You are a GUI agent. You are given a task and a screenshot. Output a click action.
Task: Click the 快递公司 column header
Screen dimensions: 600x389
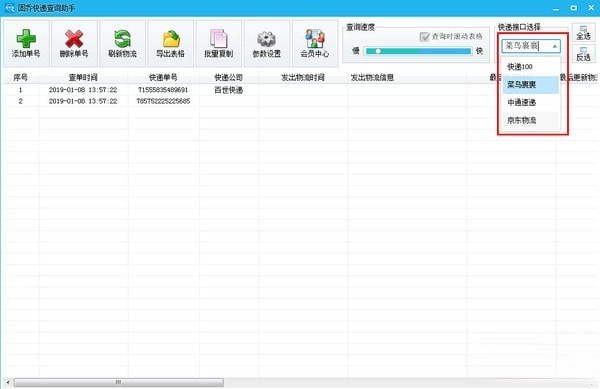click(228, 78)
